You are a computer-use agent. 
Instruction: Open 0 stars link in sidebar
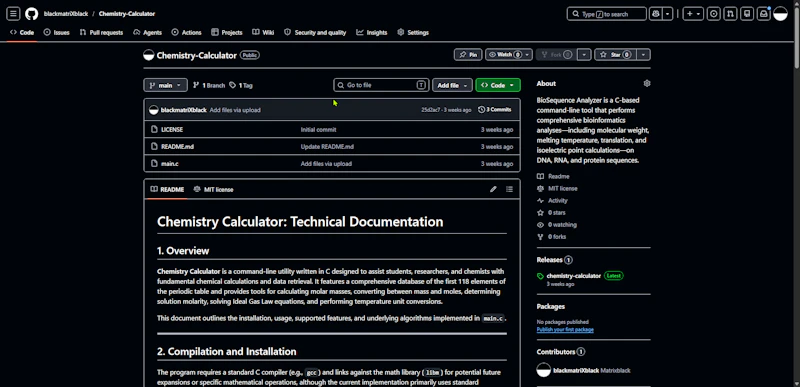point(552,213)
